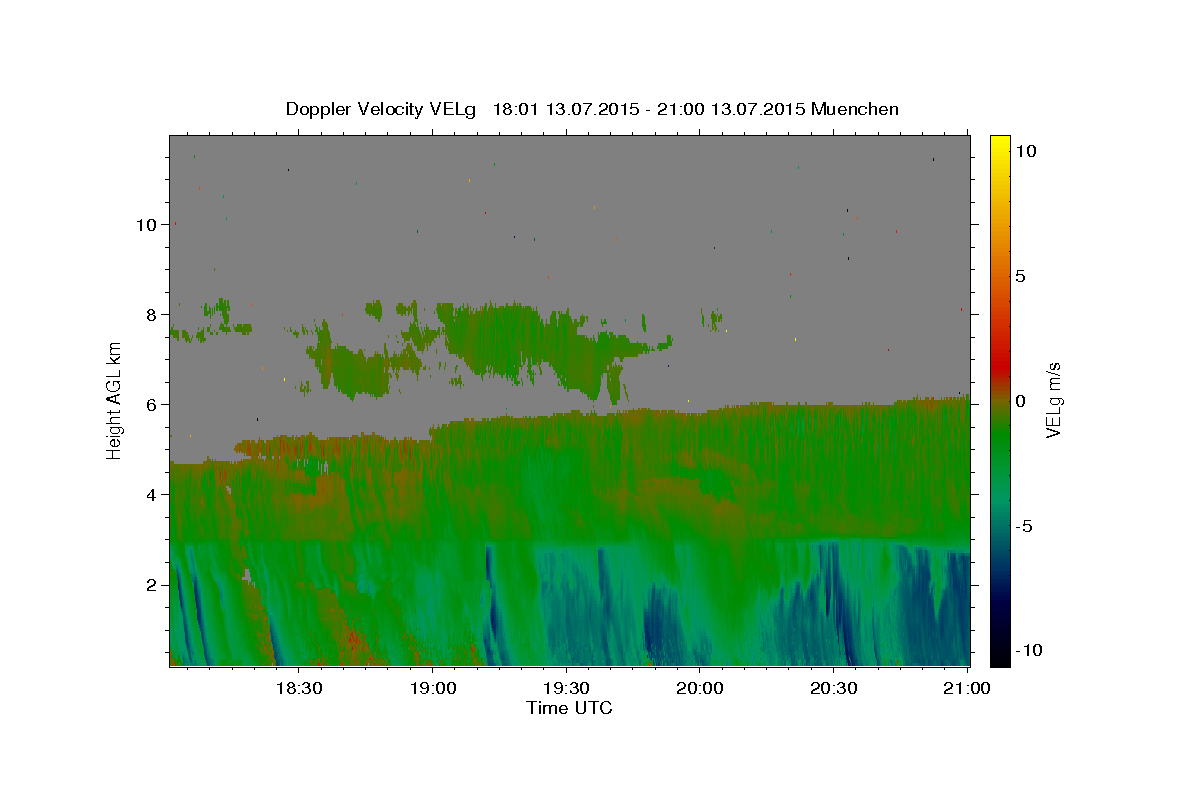This screenshot has height=800, width=1200.
Task: Click the colorbar value 5 label
Action: (x=1020, y=276)
